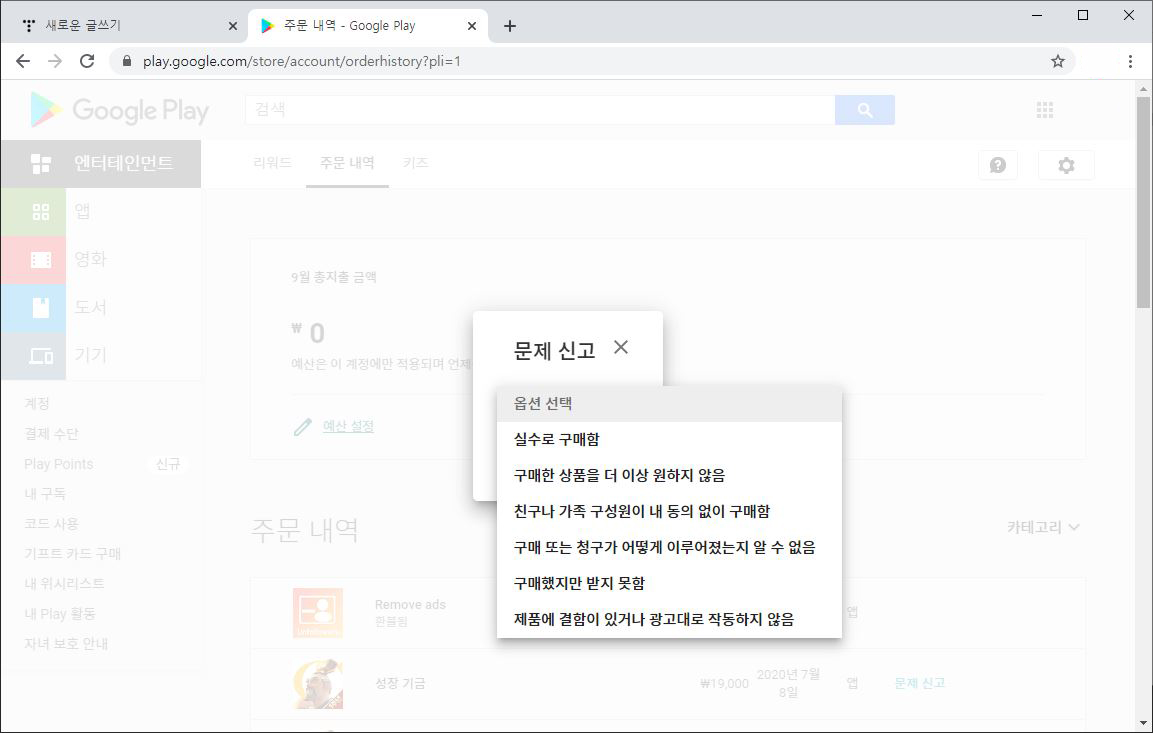Select option 구매한 상품을 더 이상 원하지 않음
The width and height of the screenshot is (1153, 733).
pos(669,475)
